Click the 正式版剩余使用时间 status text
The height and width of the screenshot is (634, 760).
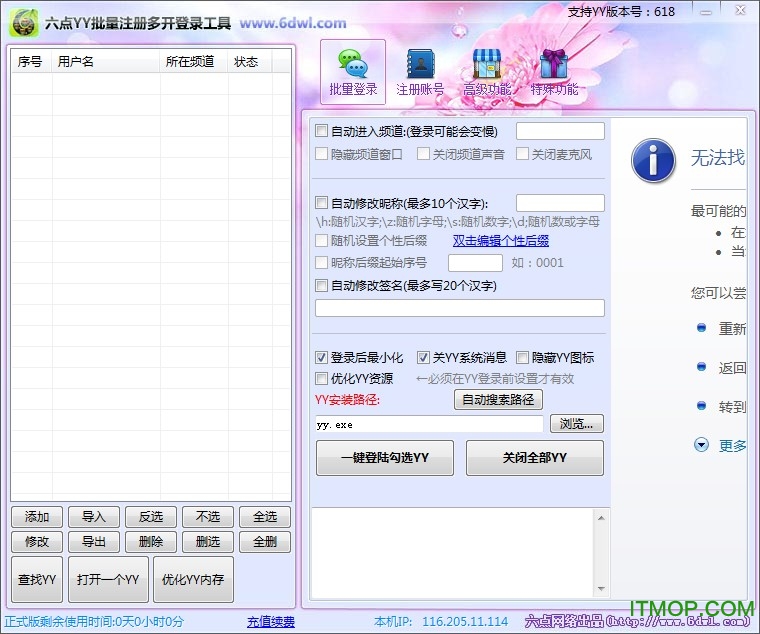pos(95,621)
